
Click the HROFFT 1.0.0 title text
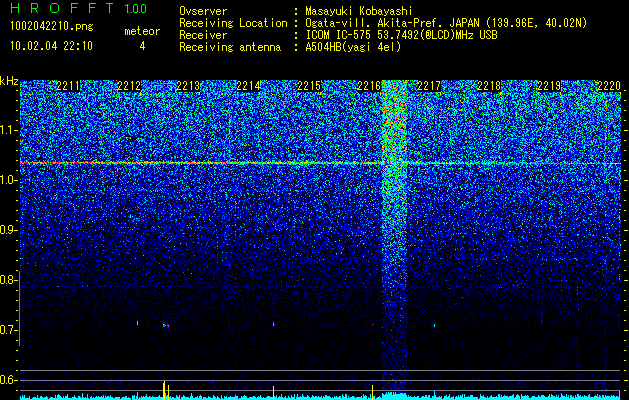coord(79,8)
